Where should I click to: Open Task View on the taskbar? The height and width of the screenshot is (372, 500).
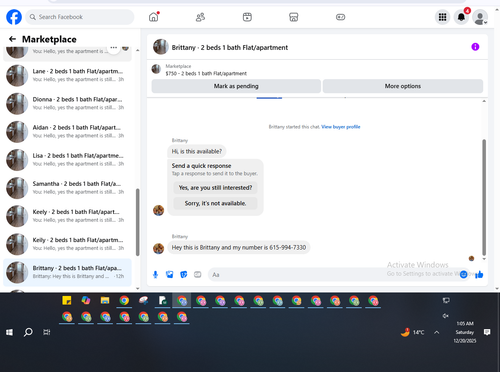point(47,332)
